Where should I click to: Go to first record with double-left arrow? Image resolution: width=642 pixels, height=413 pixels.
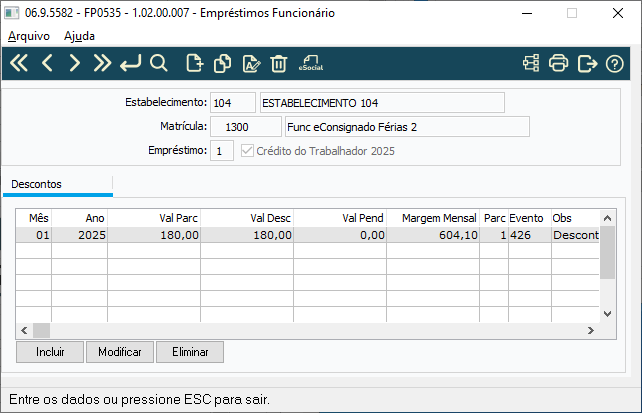tap(19, 63)
